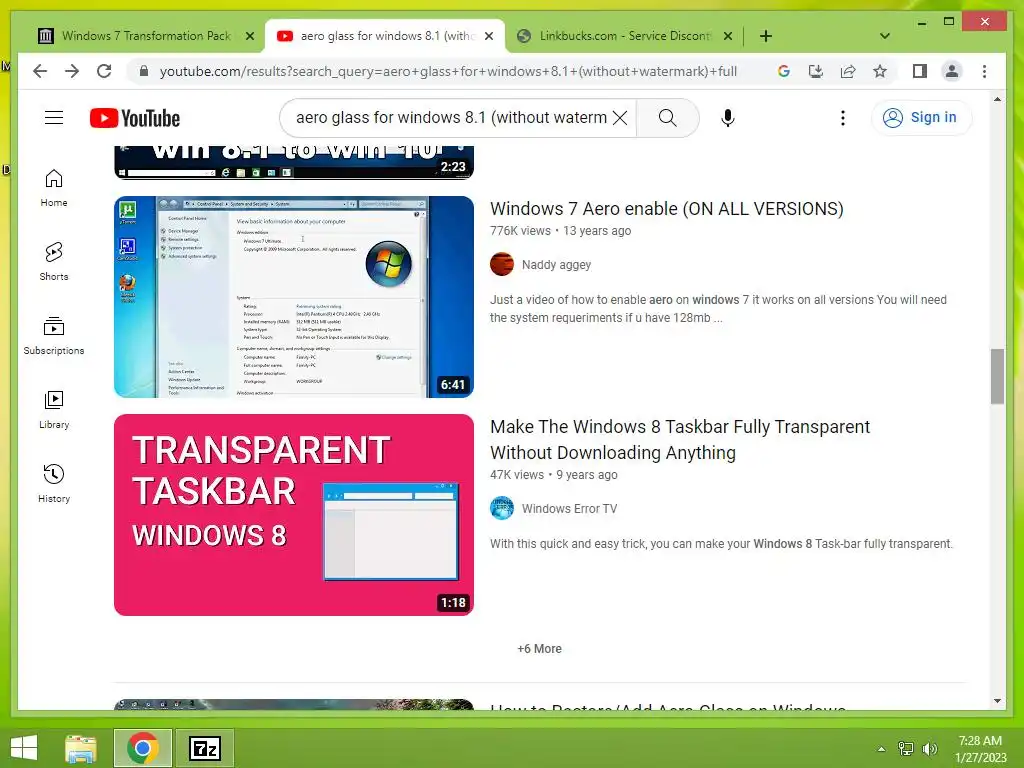Image resolution: width=1024 pixels, height=768 pixels.
Task: Go back in Chrome
Action: 40,71
